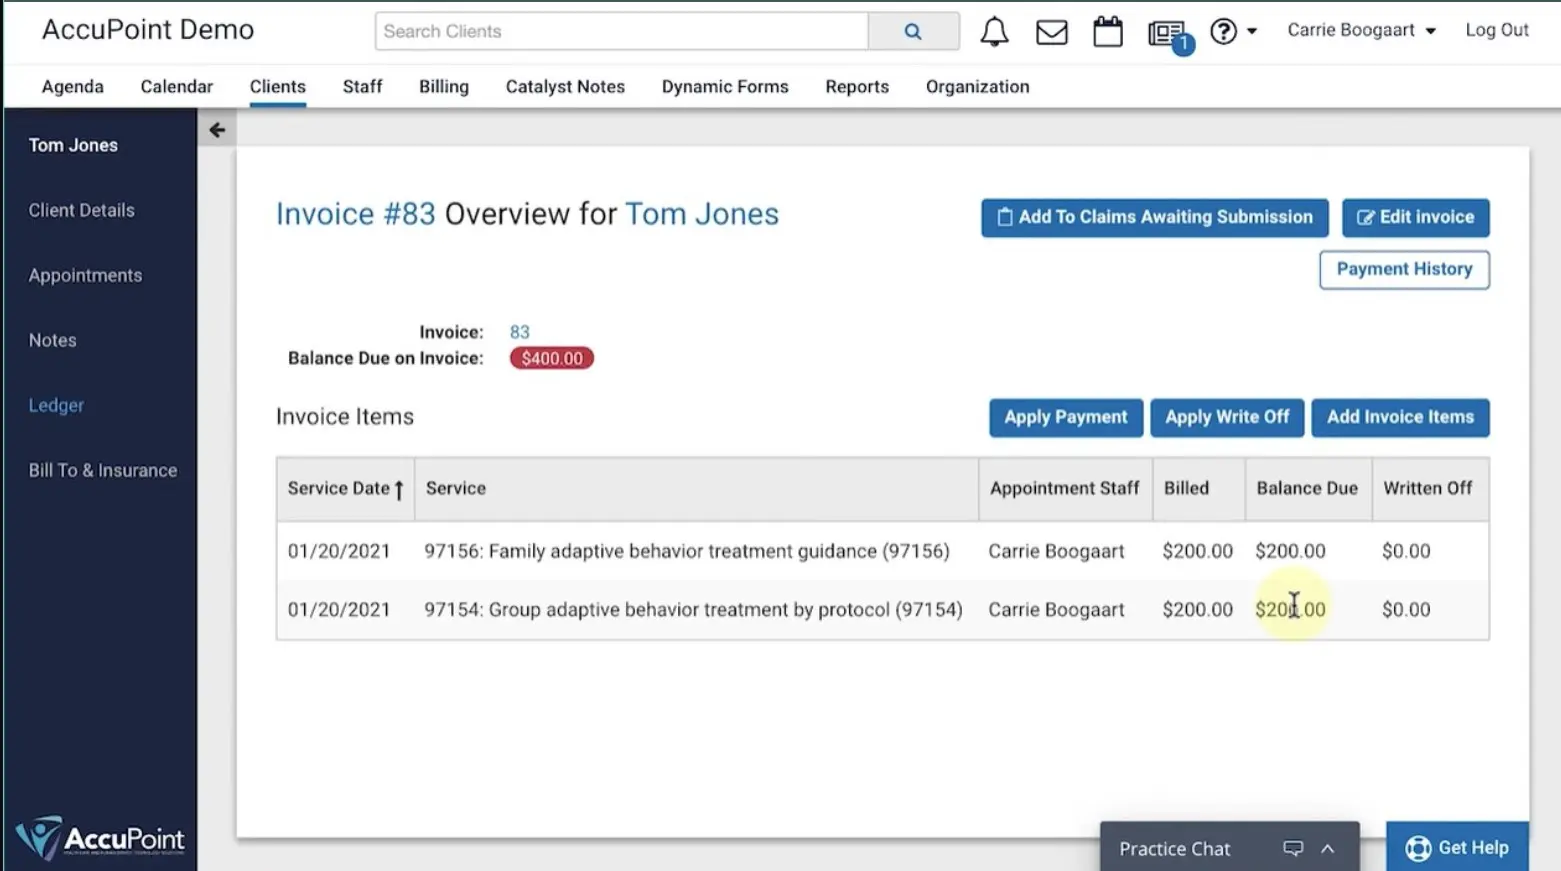Collapse sidebar with the back arrow
Viewport: 1561px width, 871px height.
pos(217,130)
